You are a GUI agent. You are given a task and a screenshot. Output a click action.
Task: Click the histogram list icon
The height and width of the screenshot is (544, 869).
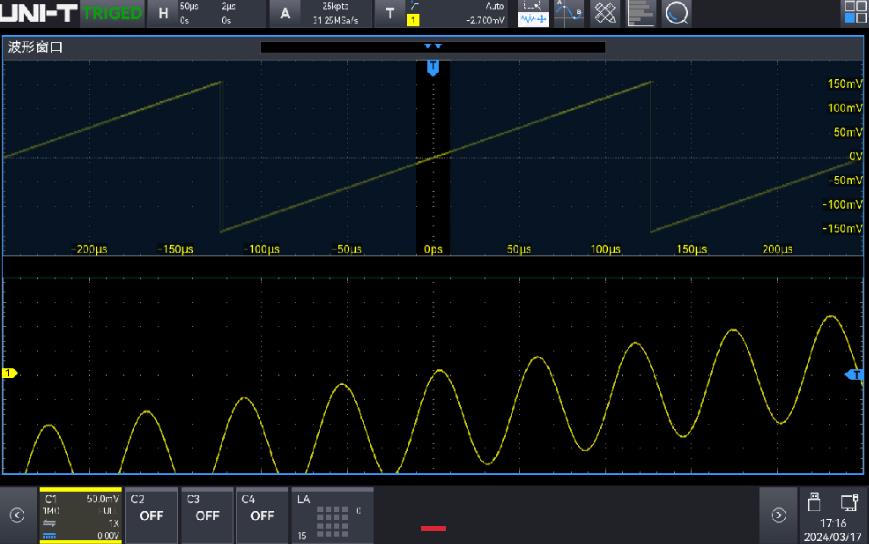pos(641,12)
